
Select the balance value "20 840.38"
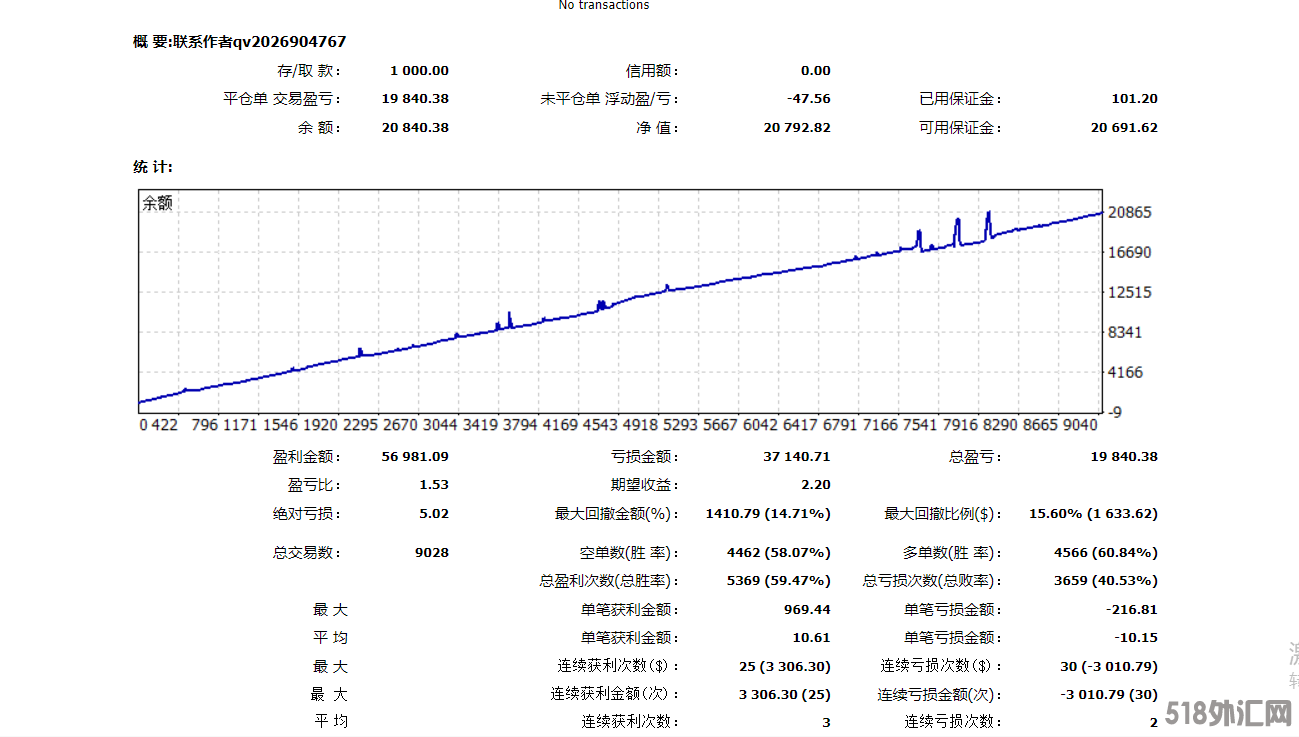[x=415, y=128]
